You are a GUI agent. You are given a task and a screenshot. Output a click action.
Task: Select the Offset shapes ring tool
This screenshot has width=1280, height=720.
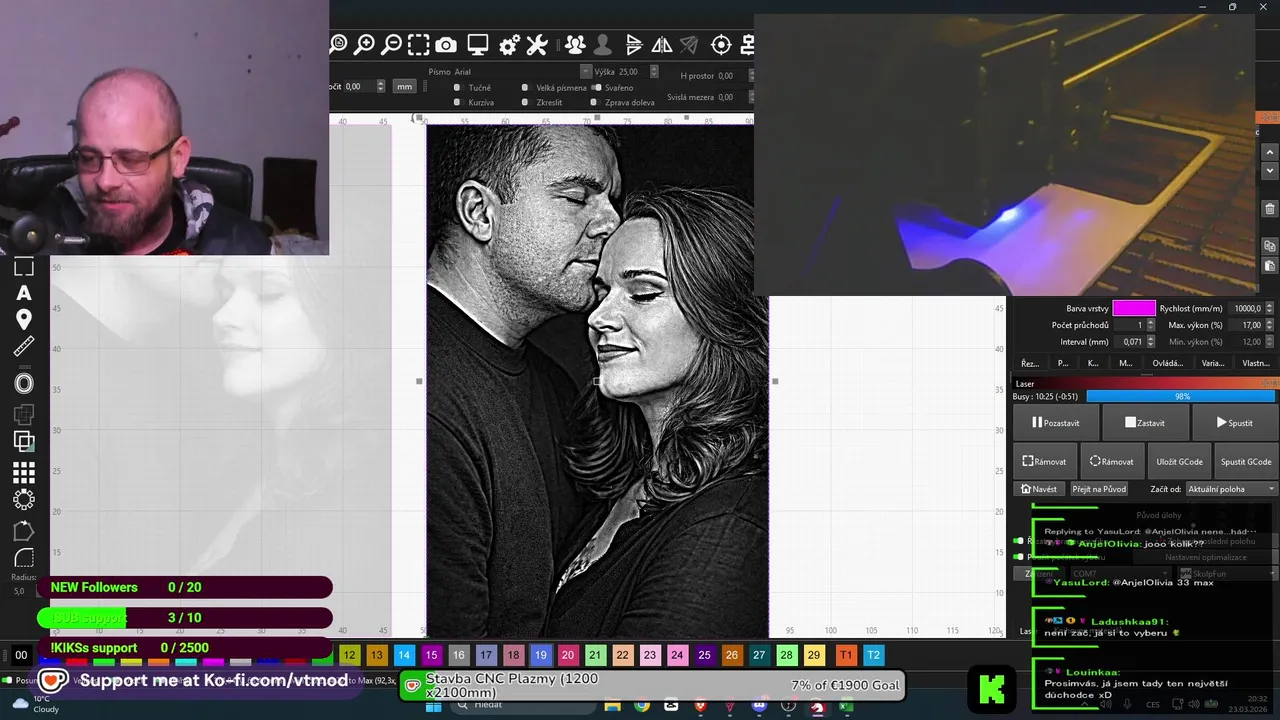(24, 384)
